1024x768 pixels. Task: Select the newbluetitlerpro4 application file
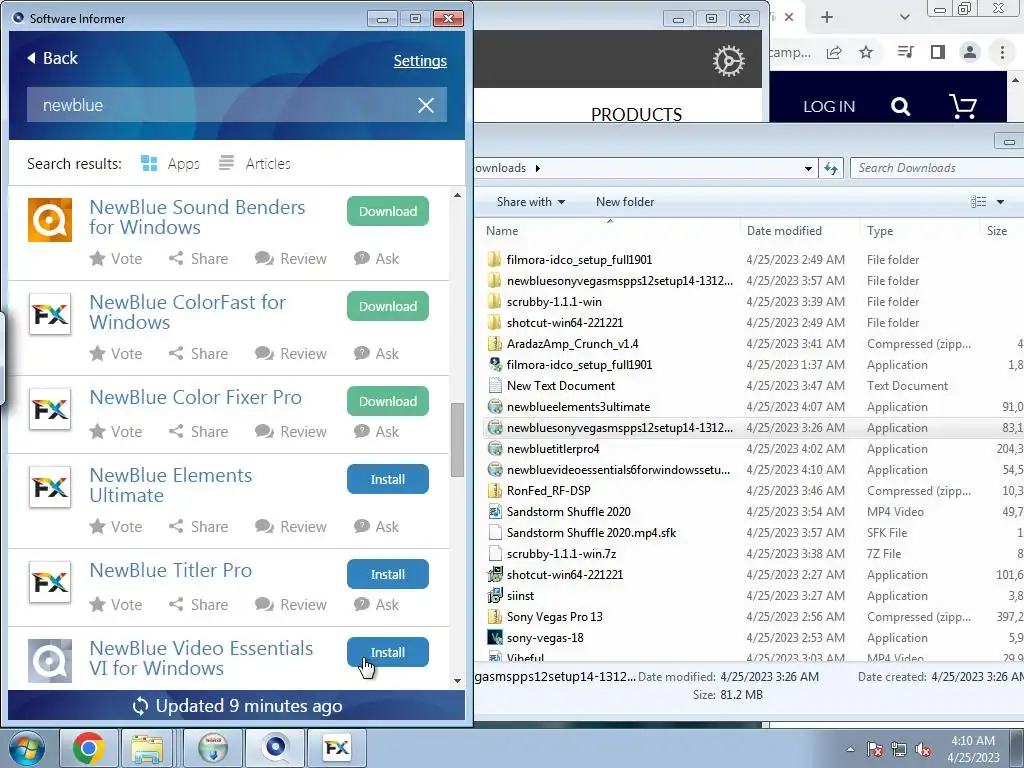552,449
